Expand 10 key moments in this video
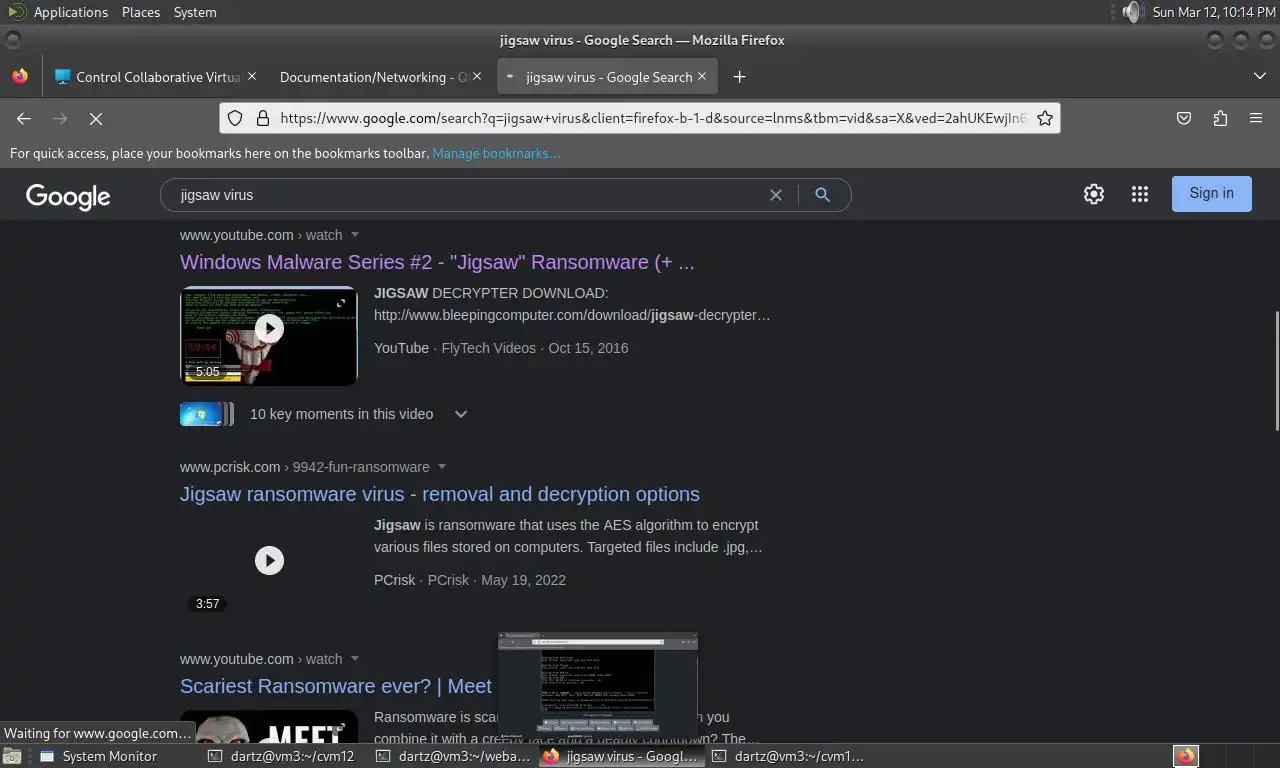Viewport: 1280px width, 768px height. [461, 414]
